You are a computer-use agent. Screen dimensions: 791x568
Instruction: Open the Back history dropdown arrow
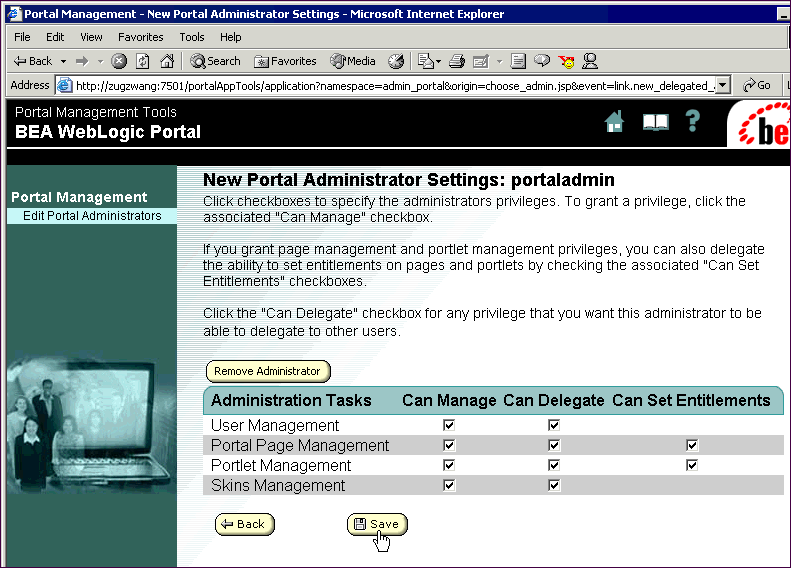(x=63, y=62)
